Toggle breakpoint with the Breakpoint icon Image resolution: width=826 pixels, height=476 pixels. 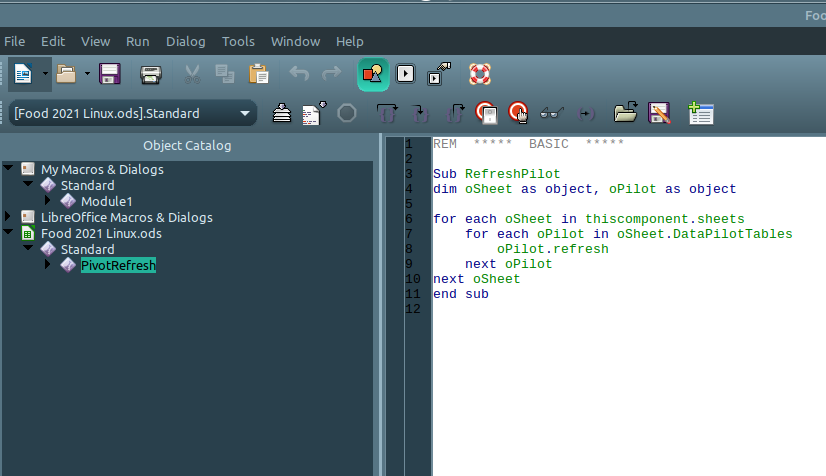coord(486,113)
